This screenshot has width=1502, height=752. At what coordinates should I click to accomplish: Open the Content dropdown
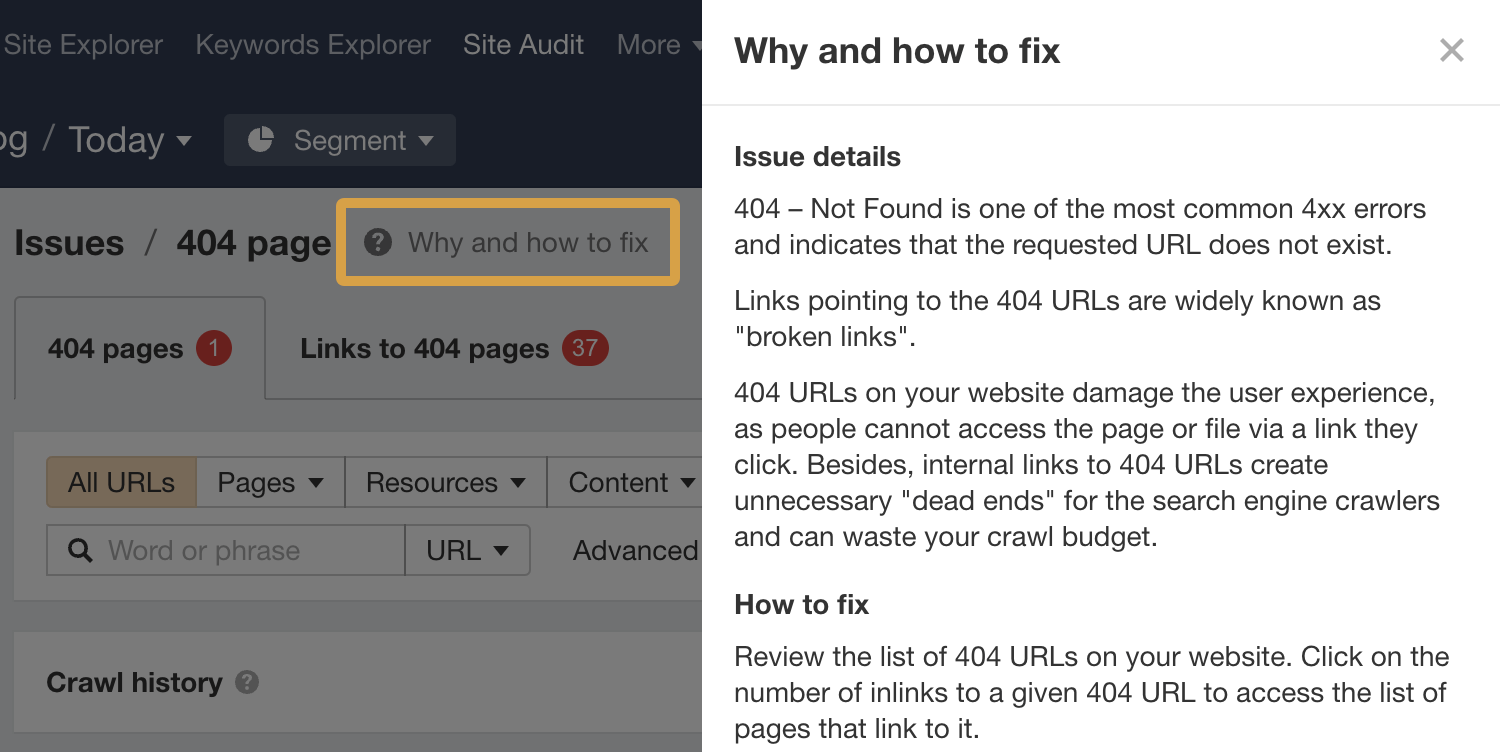tap(629, 482)
